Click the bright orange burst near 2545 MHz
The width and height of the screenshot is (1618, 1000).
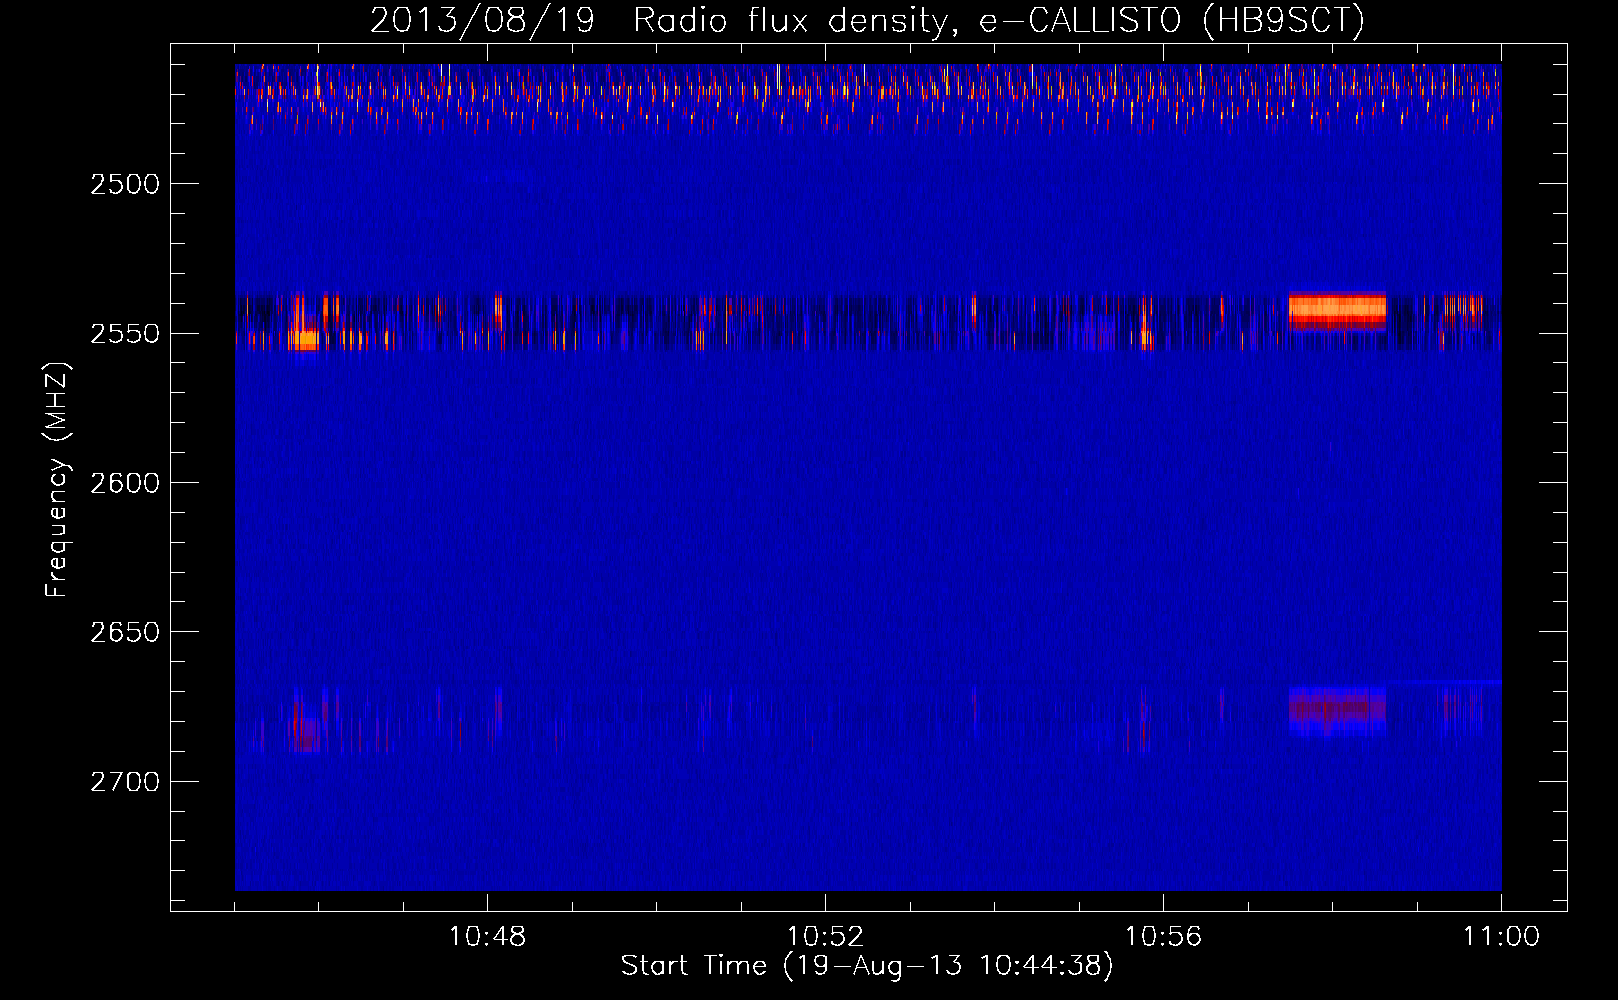[x=1337, y=311]
